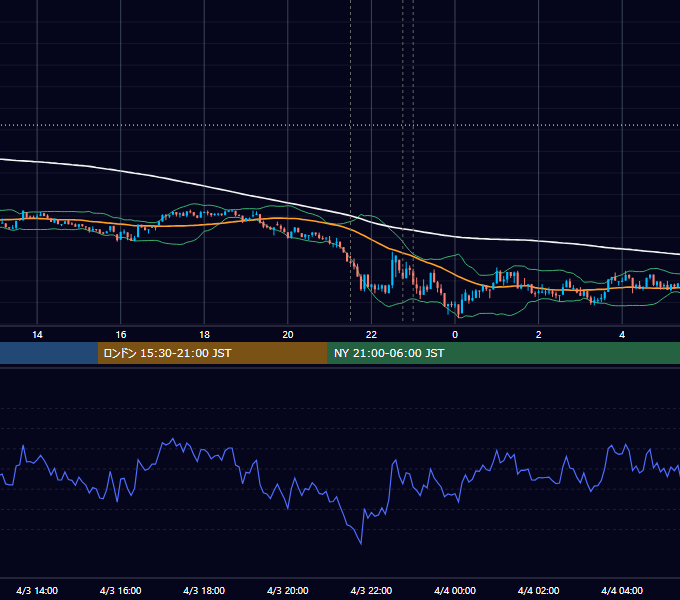Click the '4/4 00:00' indicator axis label

click(x=455, y=590)
